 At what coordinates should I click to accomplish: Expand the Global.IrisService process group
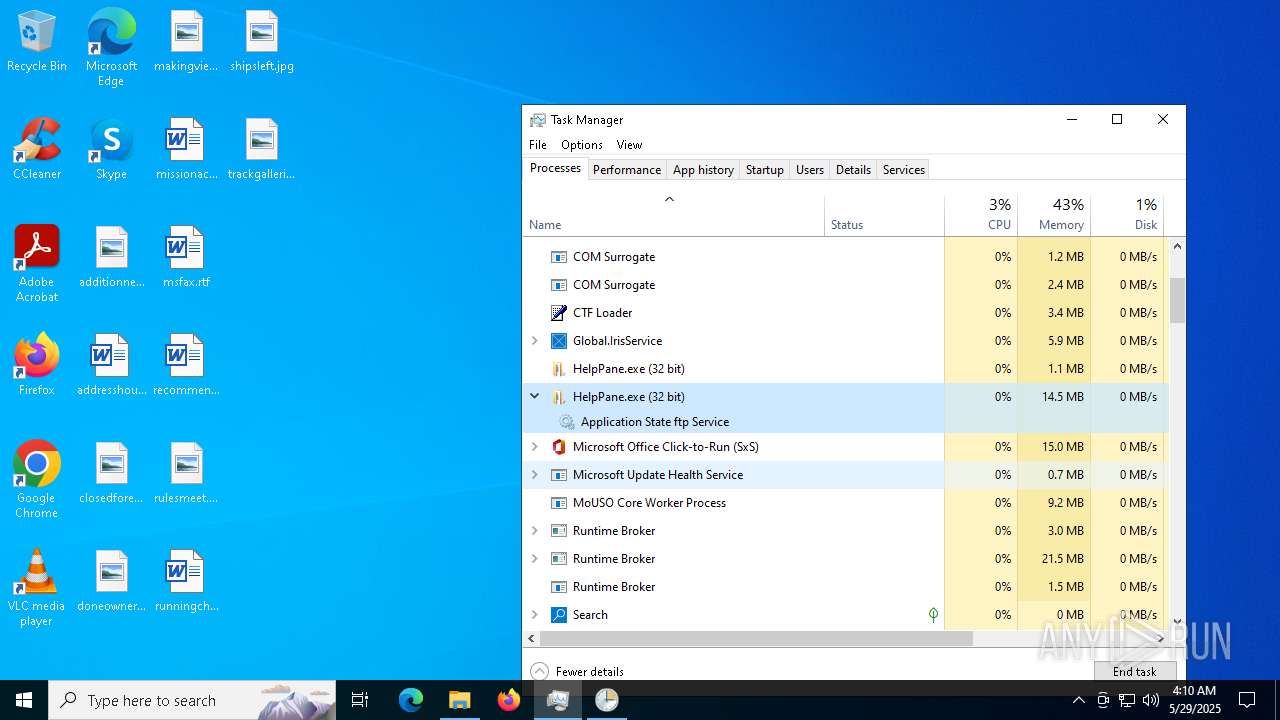[x=535, y=341]
